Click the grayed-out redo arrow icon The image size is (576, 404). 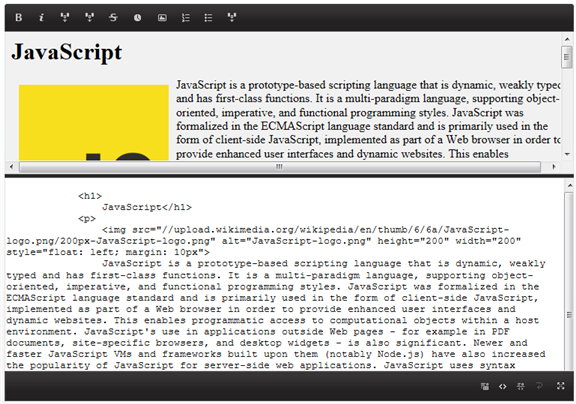[539, 386]
